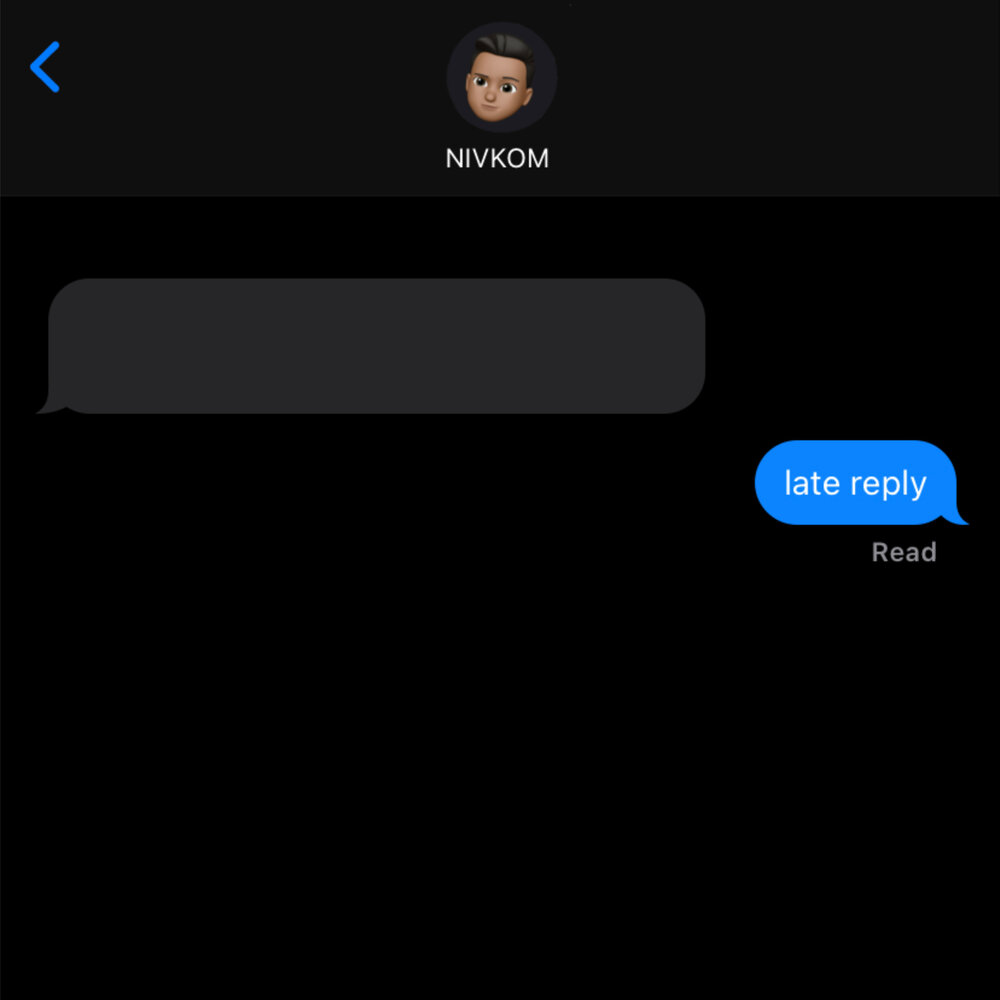Tap the Memoji's dark swept-back hair
The height and width of the screenshot is (1000, 1000).
[x=505, y=50]
